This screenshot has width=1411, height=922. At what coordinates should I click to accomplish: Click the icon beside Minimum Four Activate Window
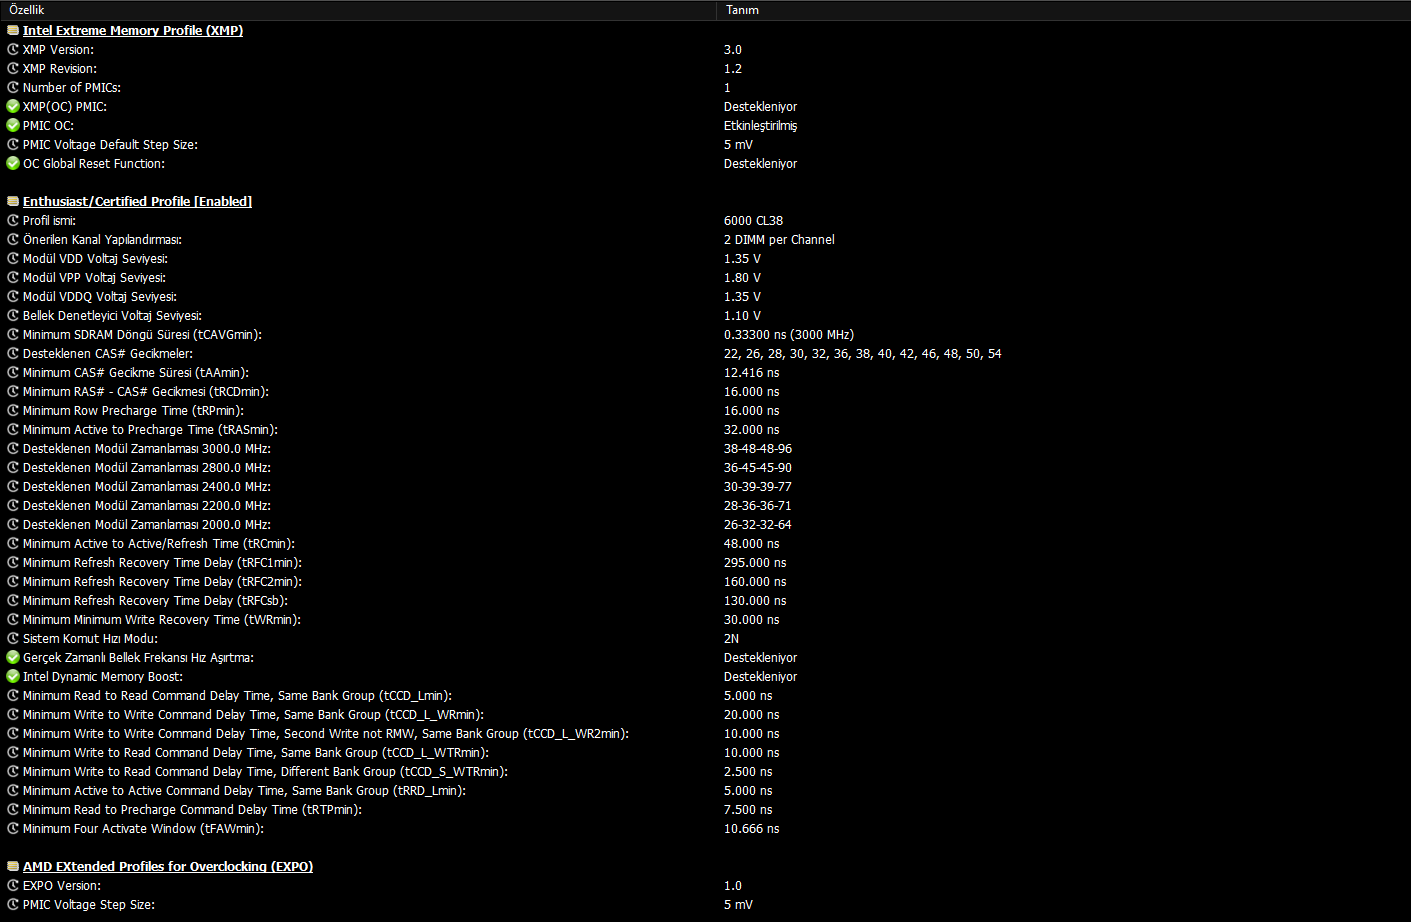click(x=13, y=829)
